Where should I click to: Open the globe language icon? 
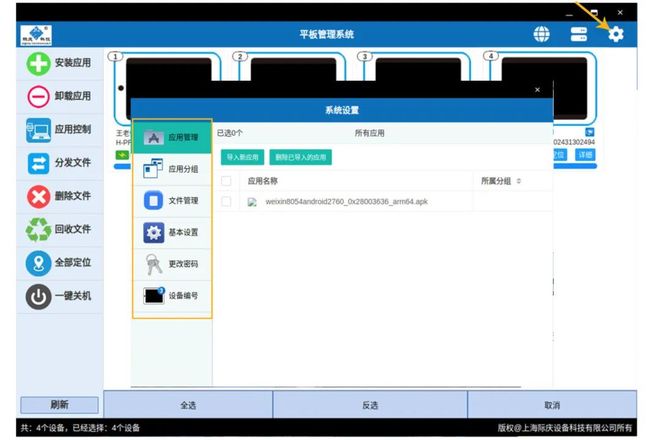[x=541, y=34]
